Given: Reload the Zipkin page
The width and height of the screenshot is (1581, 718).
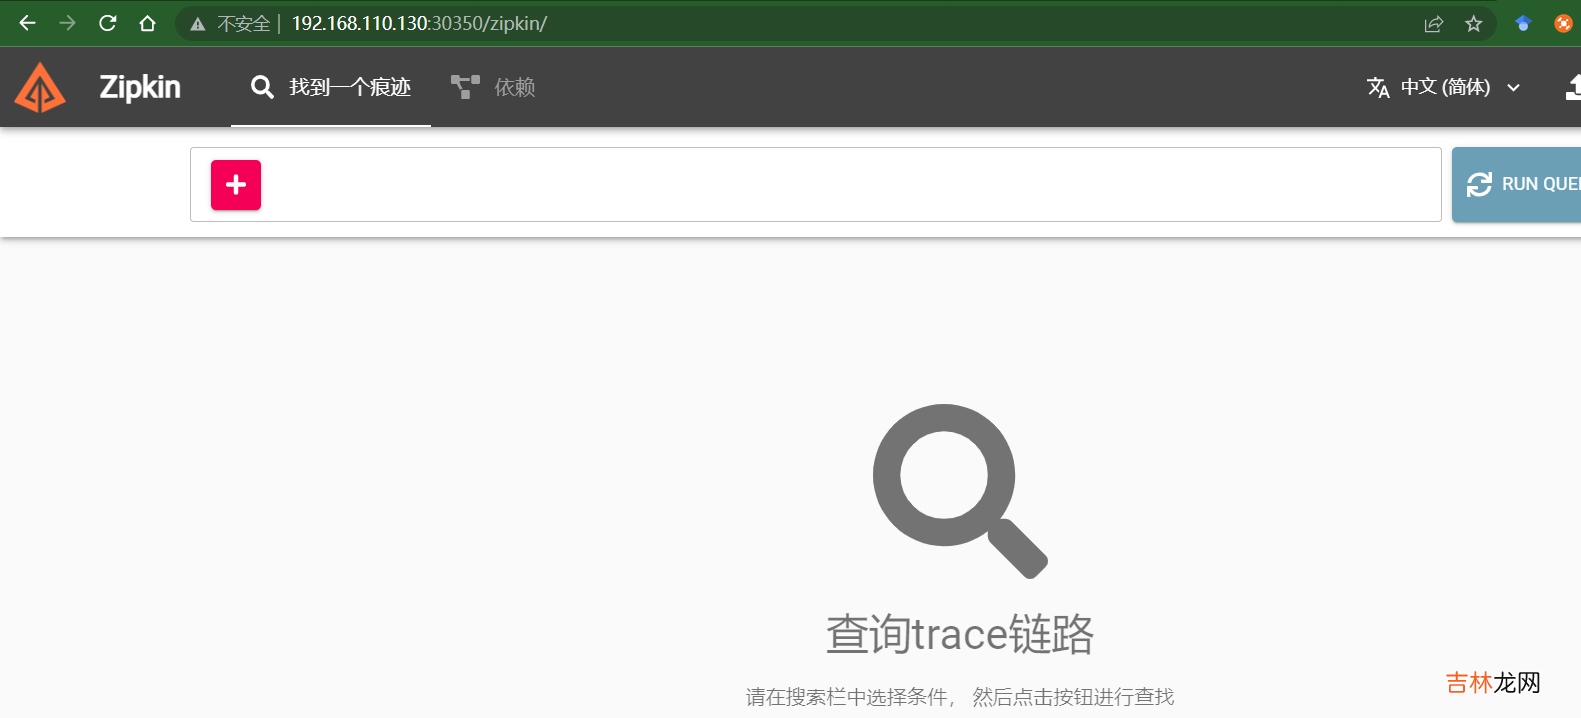Looking at the screenshot, I should (107, 23).
